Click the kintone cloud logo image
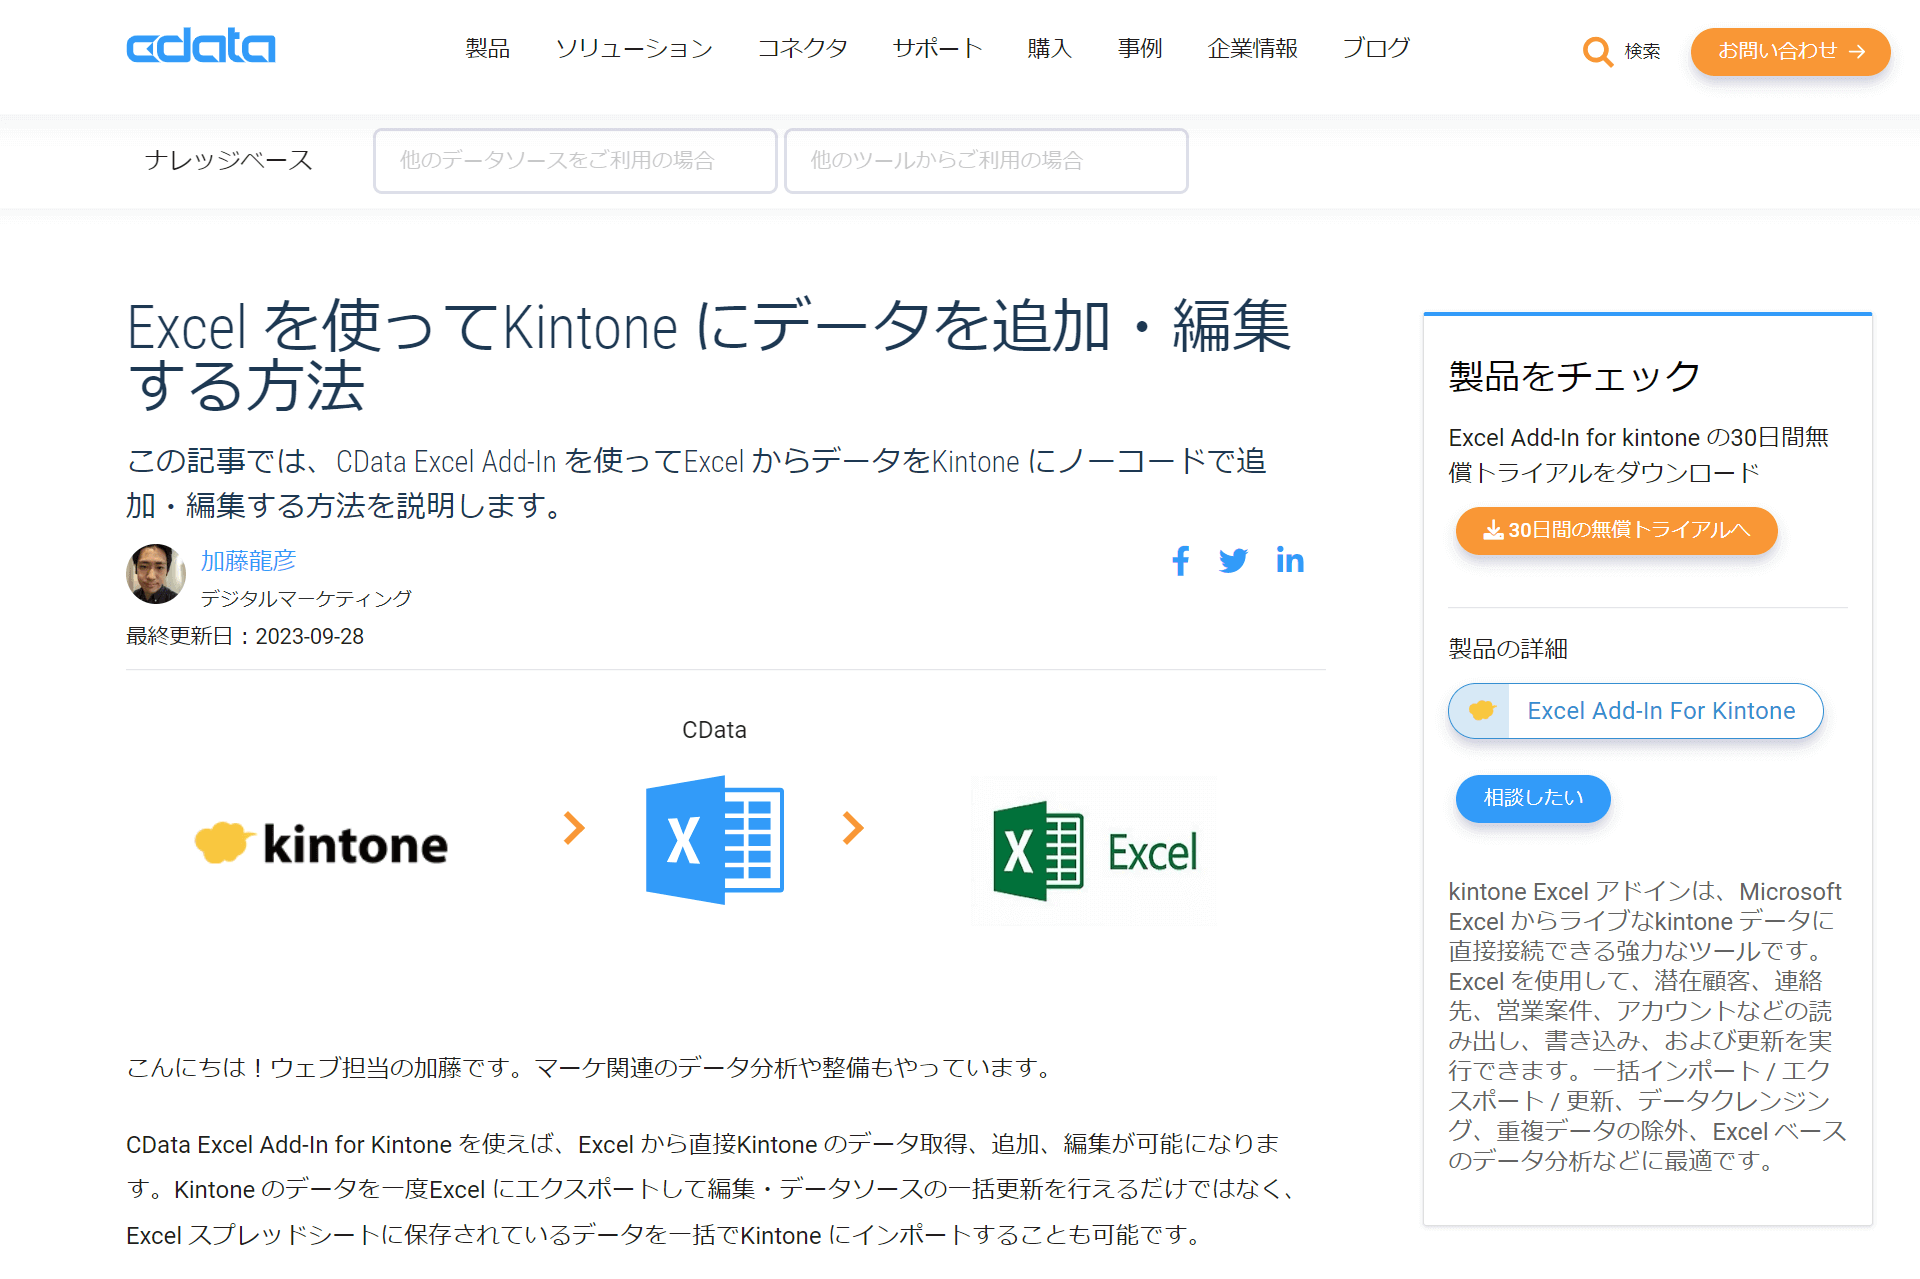The image size is (1920, 1279). point(322,844)
